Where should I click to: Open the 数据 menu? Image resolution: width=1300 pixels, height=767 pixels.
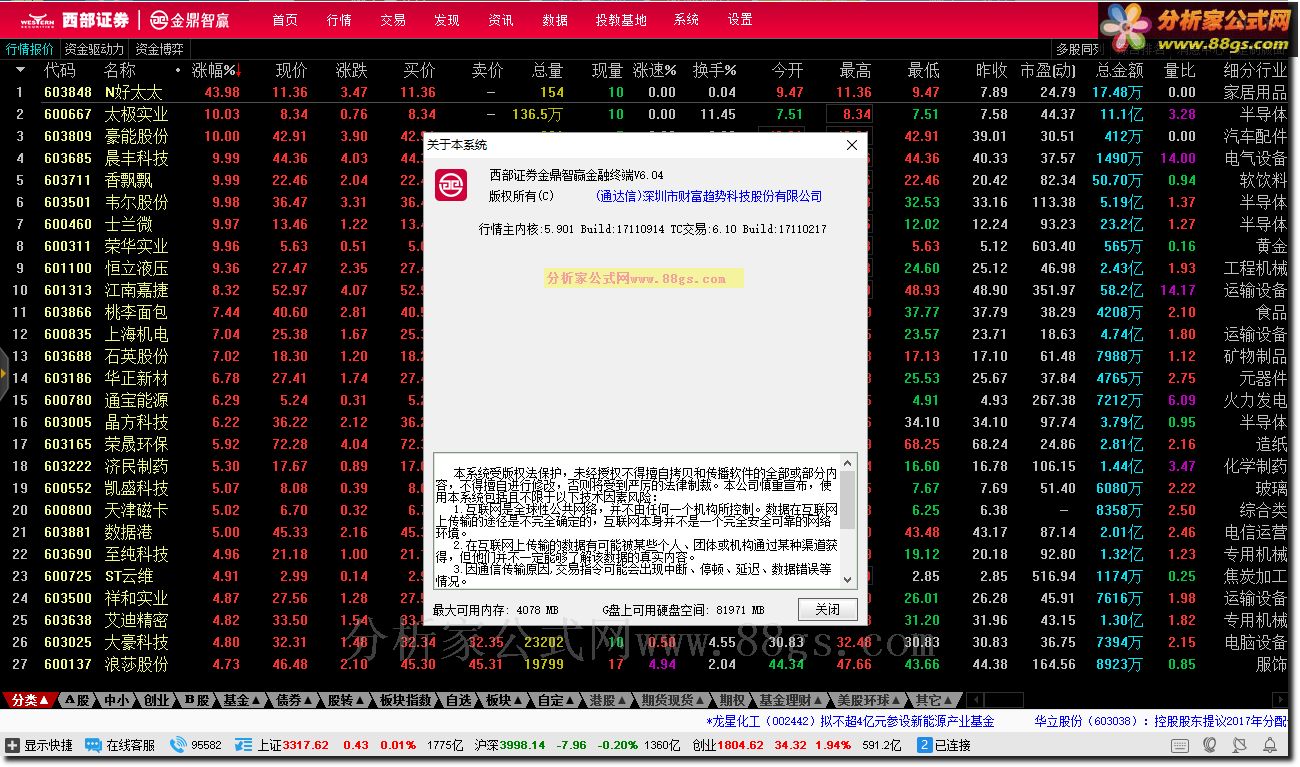[555, 20]
